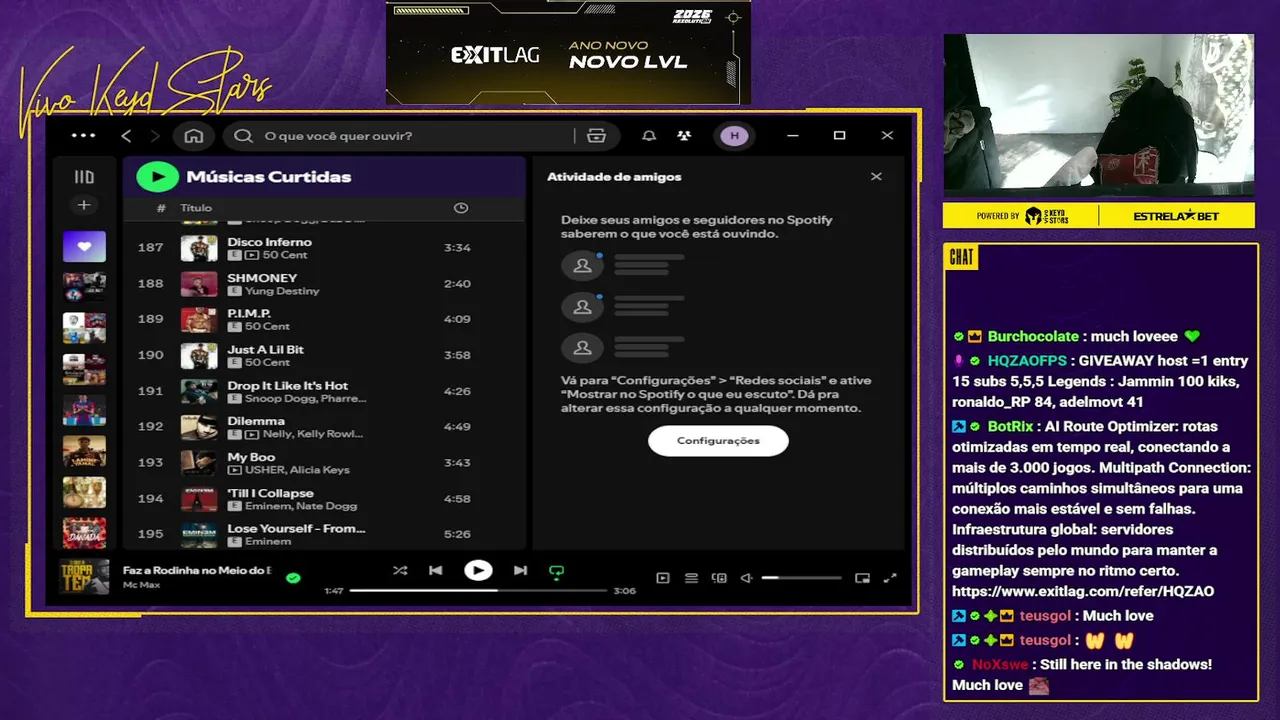The height and width of the screenshot is (720, 1280).
Task: Click album cover of 'Disco Inferno' row
Action: (x=199, y=248)
